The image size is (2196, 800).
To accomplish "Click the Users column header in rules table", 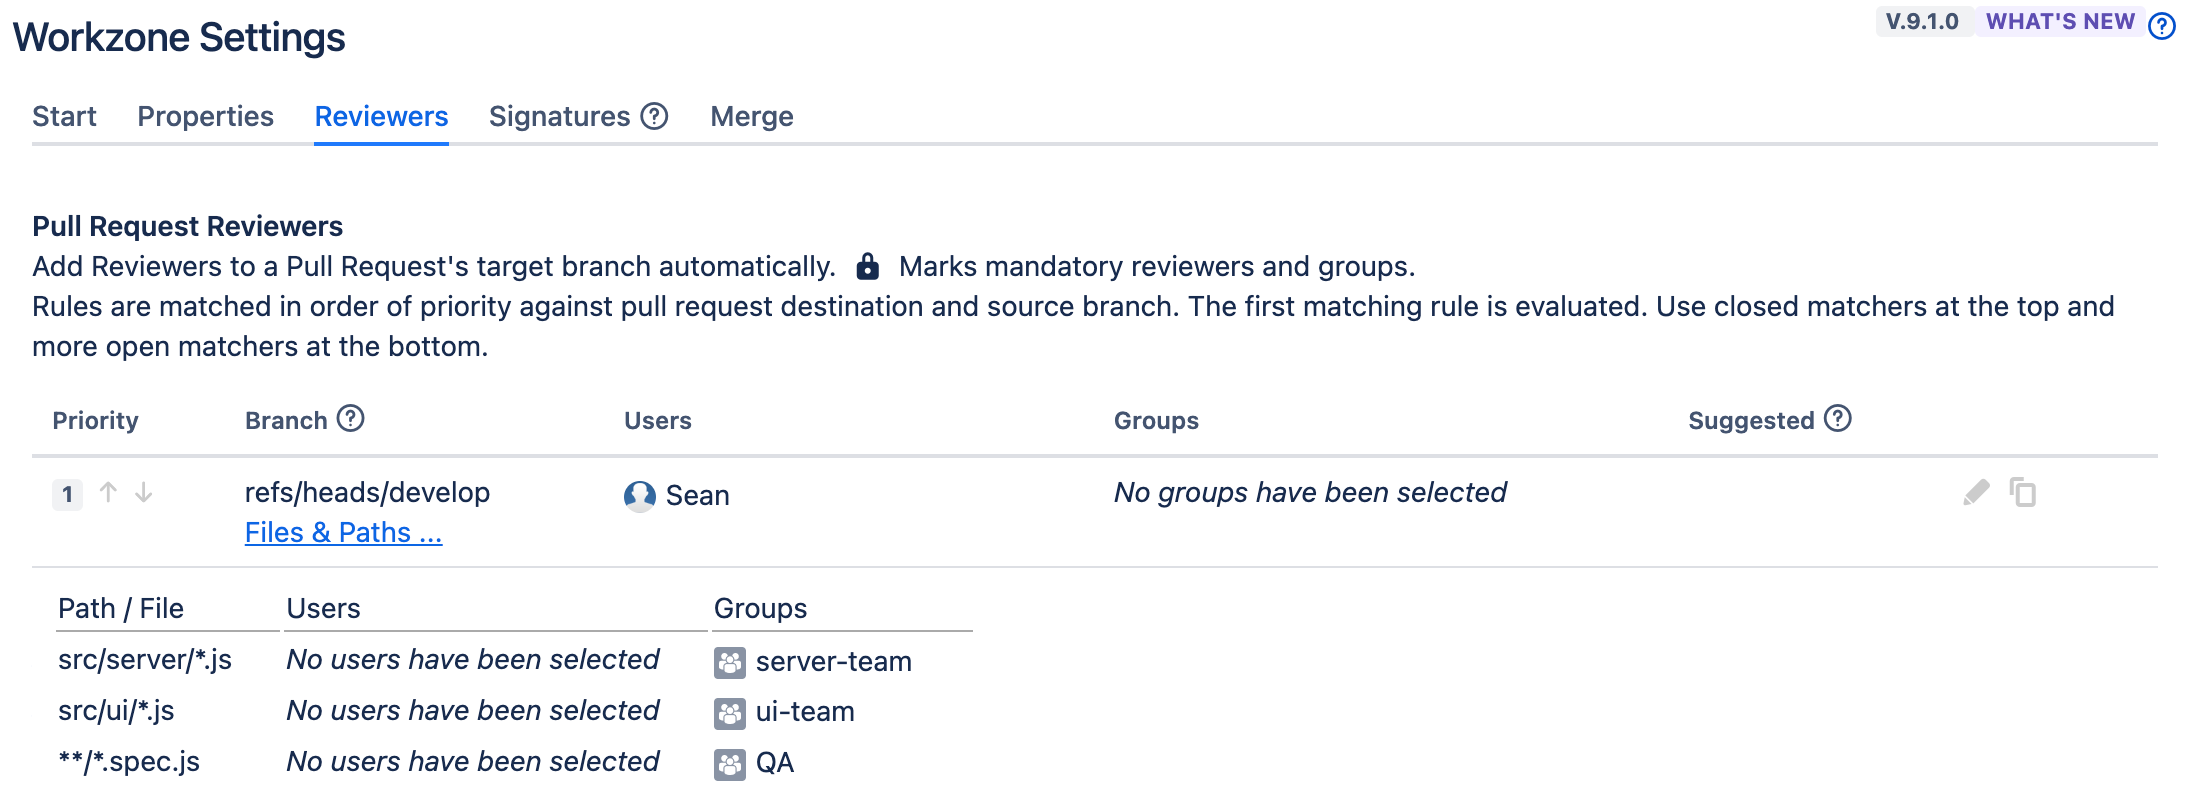I will 657,420.
